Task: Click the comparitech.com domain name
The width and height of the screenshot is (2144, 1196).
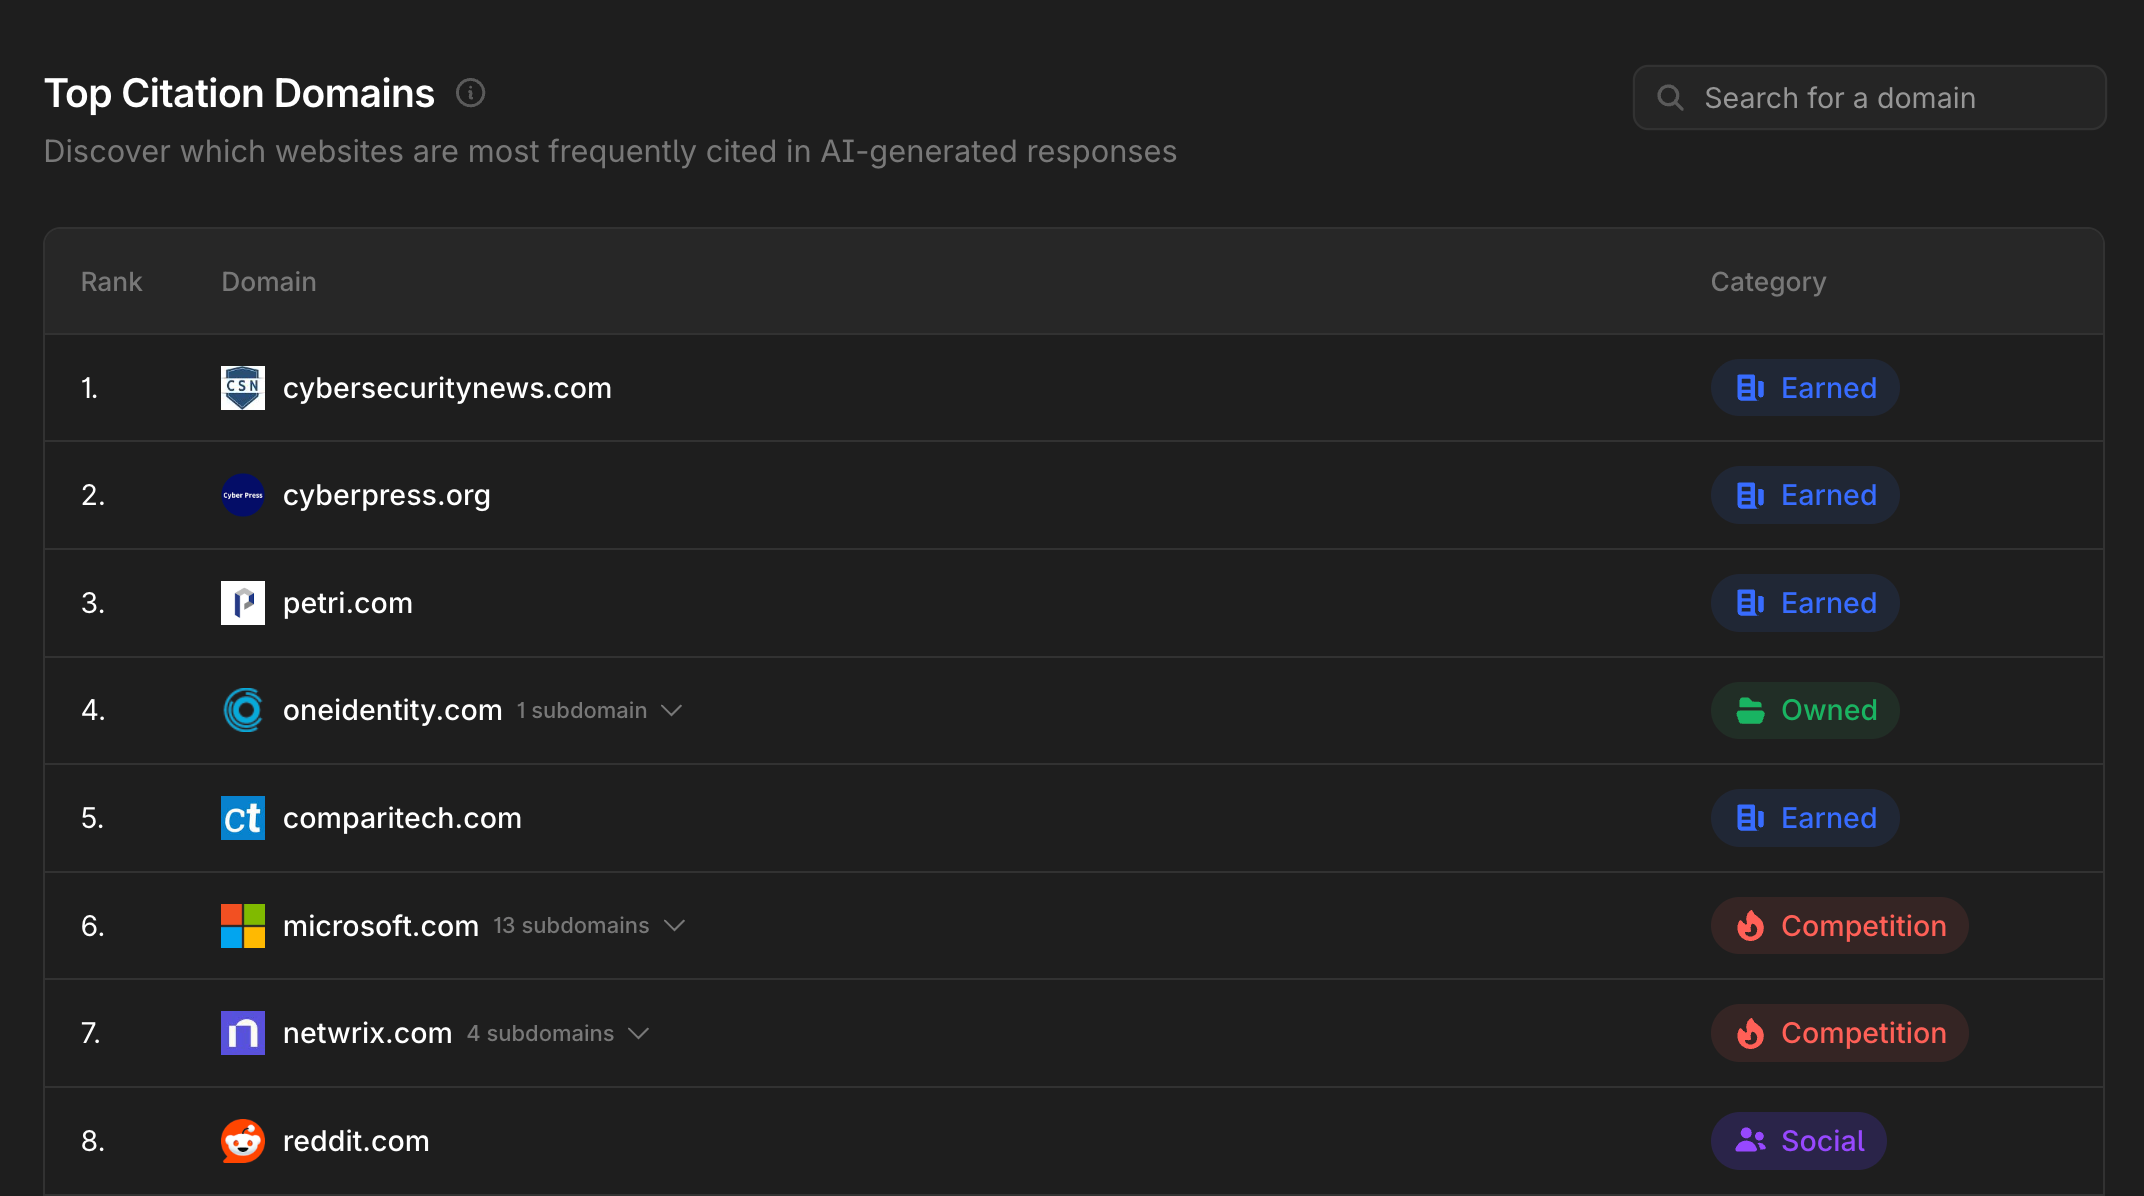Action: (x=402, y=817)
